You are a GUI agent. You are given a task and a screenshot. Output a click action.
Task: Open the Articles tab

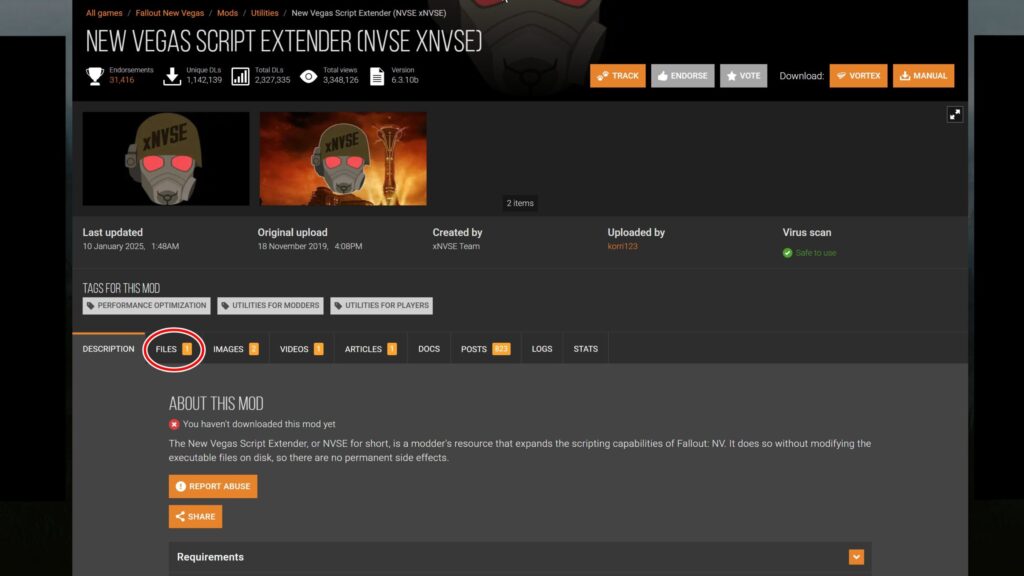[370, 349]
